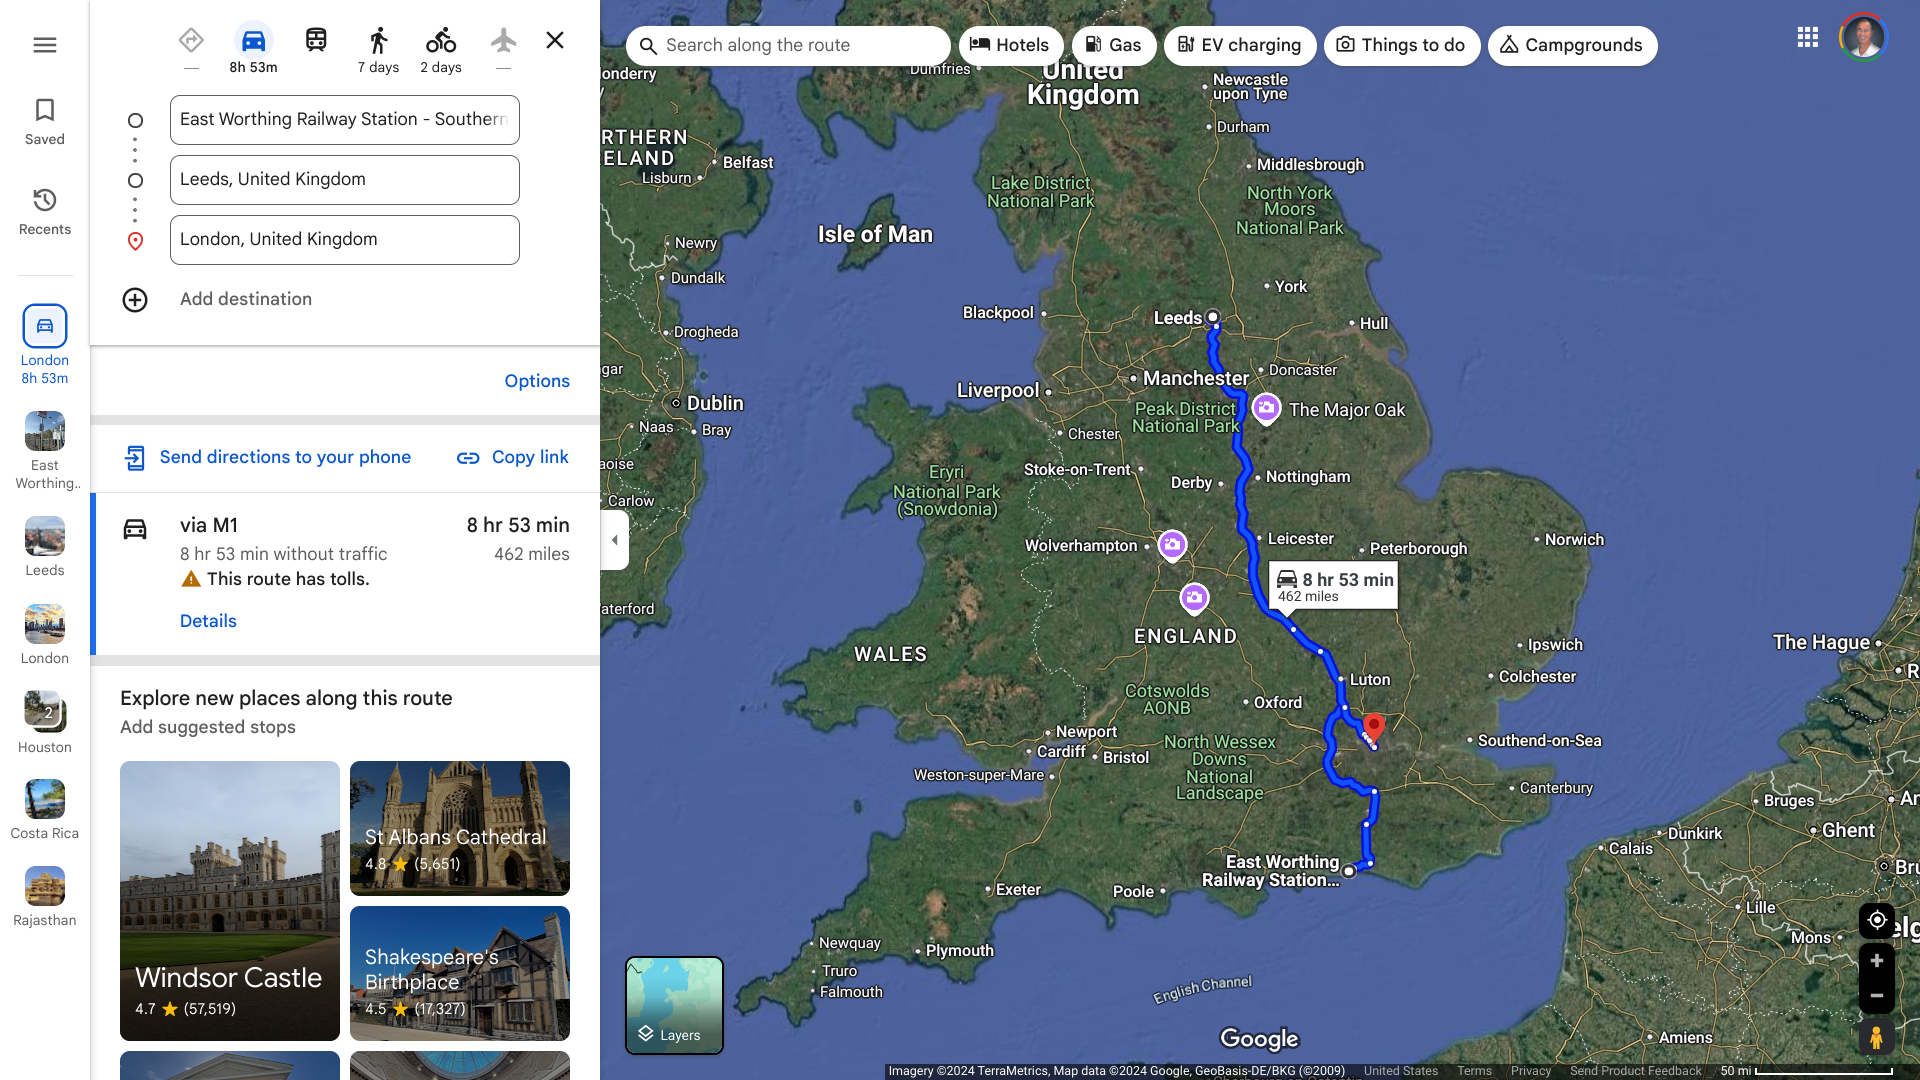The image size is (1920, 1080).
Task: Open the Layers map thumbnail
Action: (674, 1005)
